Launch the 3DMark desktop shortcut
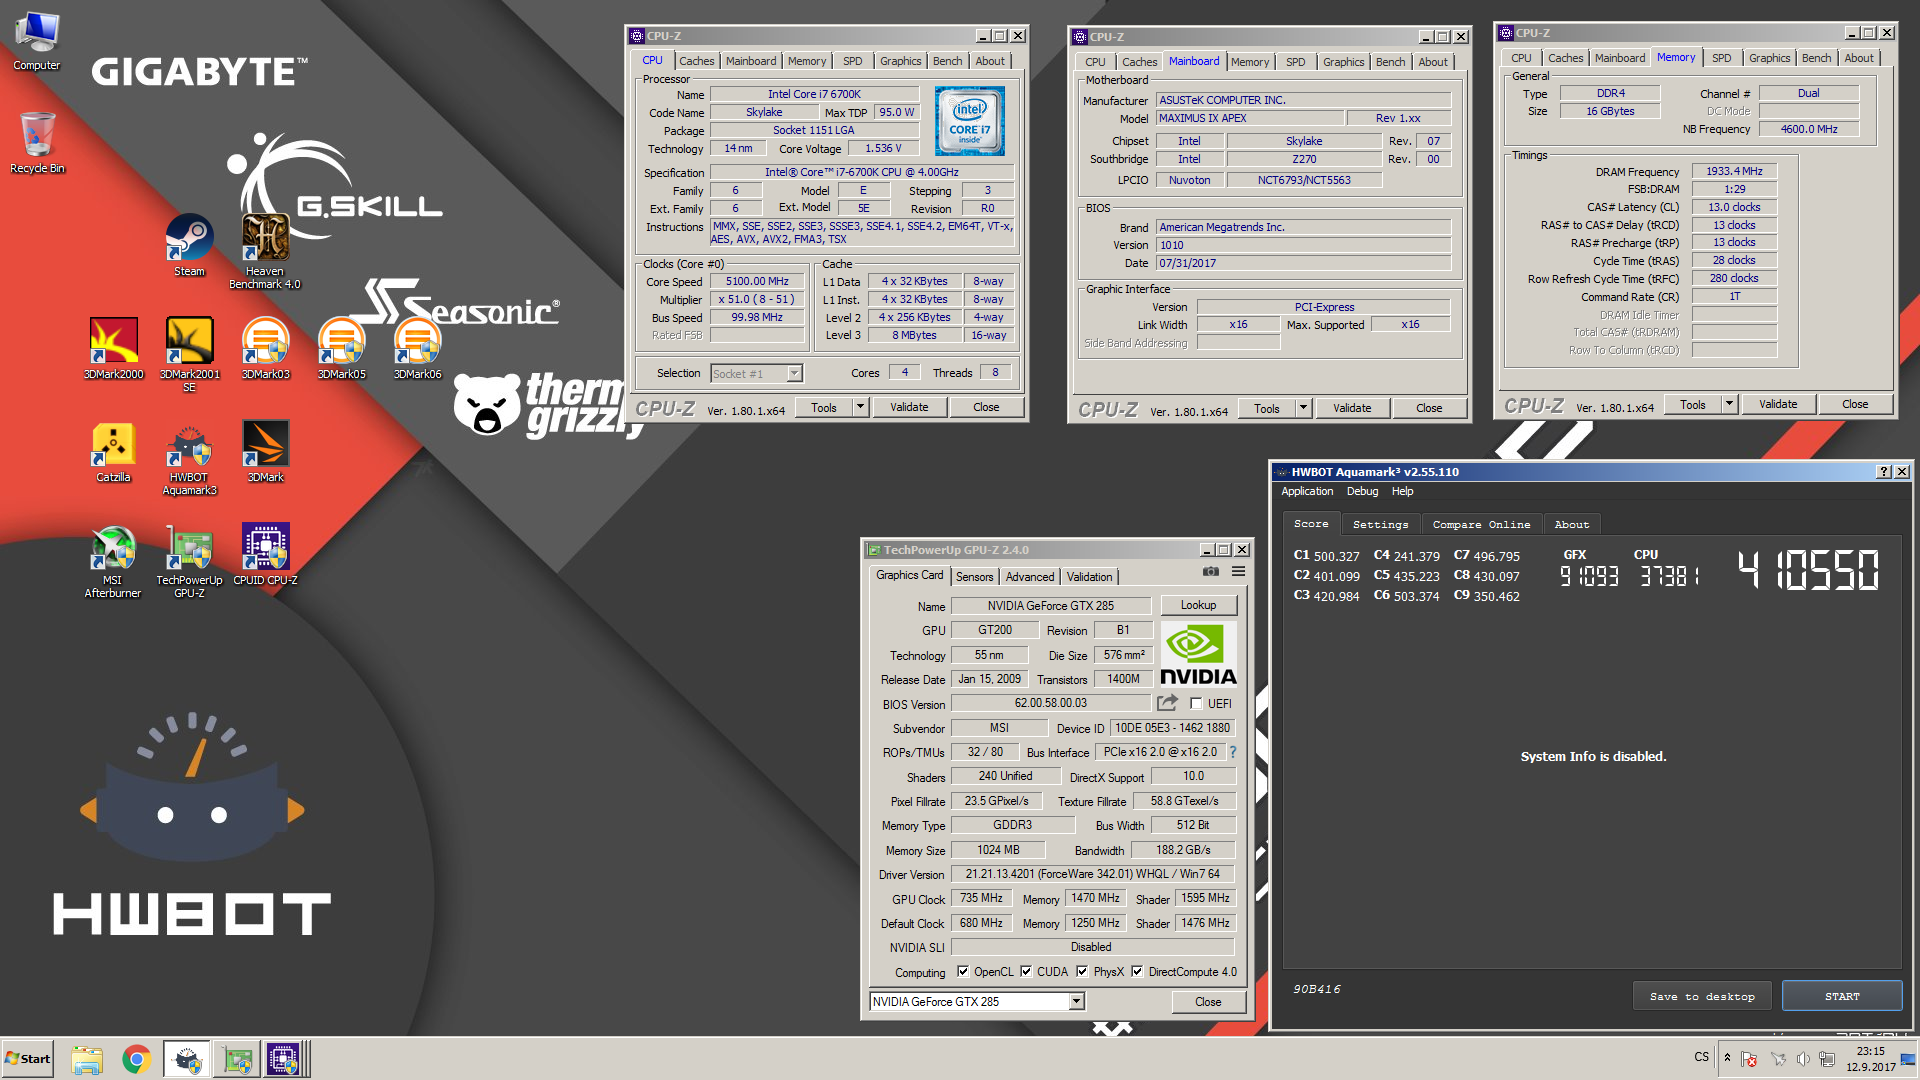The width and height of the screenshot is (1920, 1080). click(x=265, y=452)
